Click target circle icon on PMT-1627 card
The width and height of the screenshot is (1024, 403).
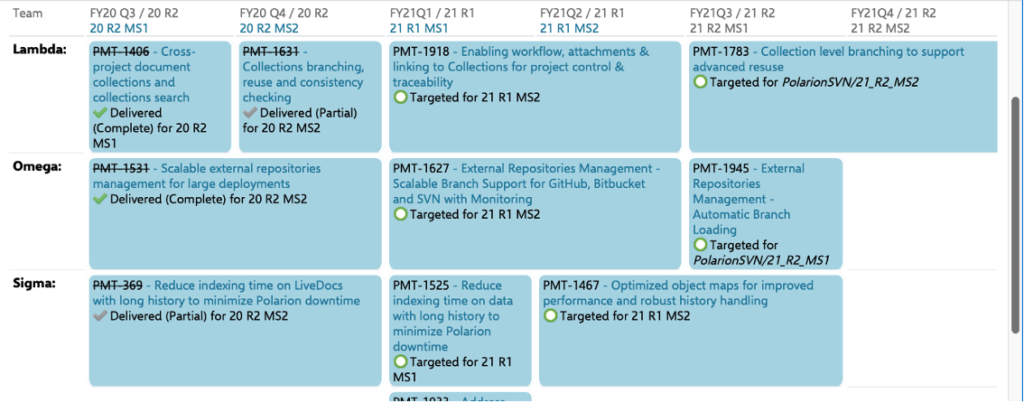(x=400, y=214)
